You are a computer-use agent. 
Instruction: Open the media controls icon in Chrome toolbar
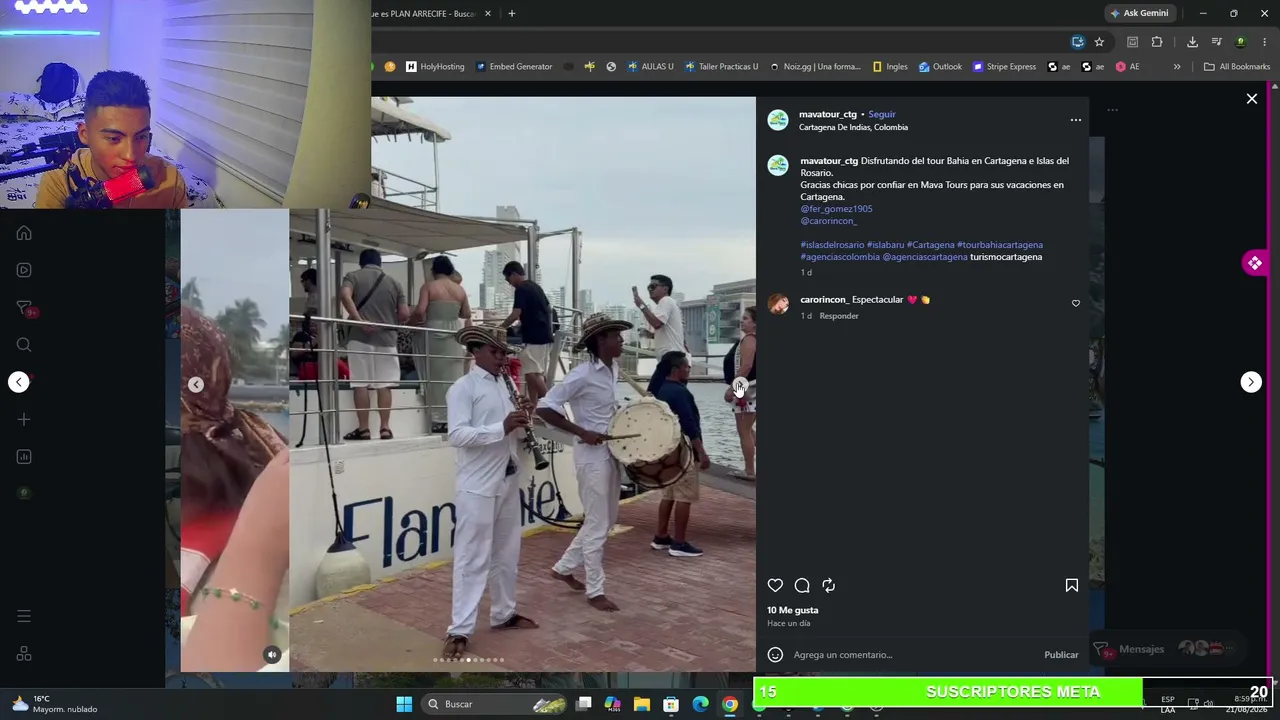(1216, 42)
